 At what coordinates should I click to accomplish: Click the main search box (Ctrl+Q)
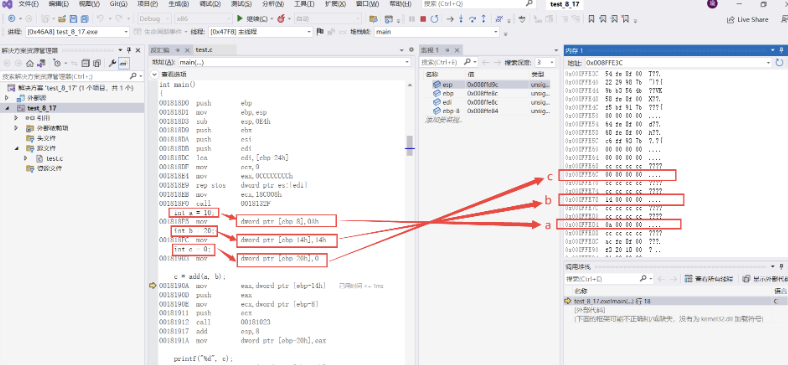[479, 4]
